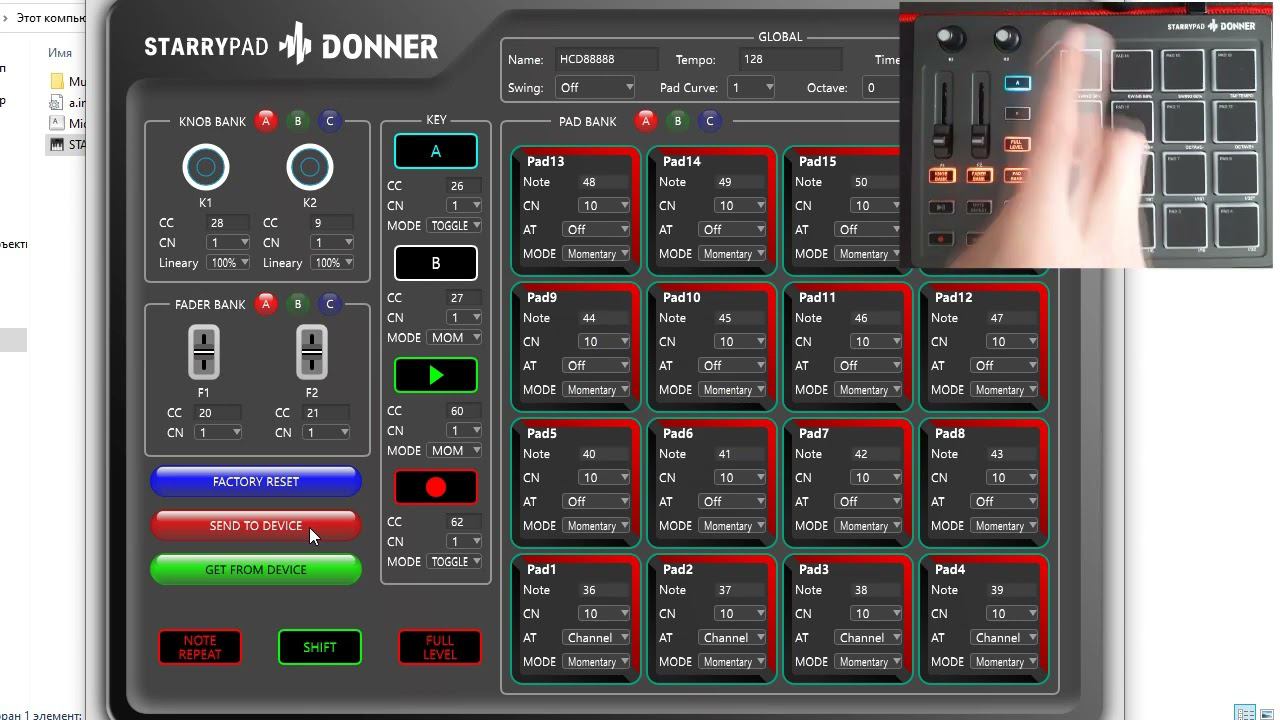This screenshot has width=1280, height=720.
Task: Open the Swing dropdown
Action: (x=596, y=88)
